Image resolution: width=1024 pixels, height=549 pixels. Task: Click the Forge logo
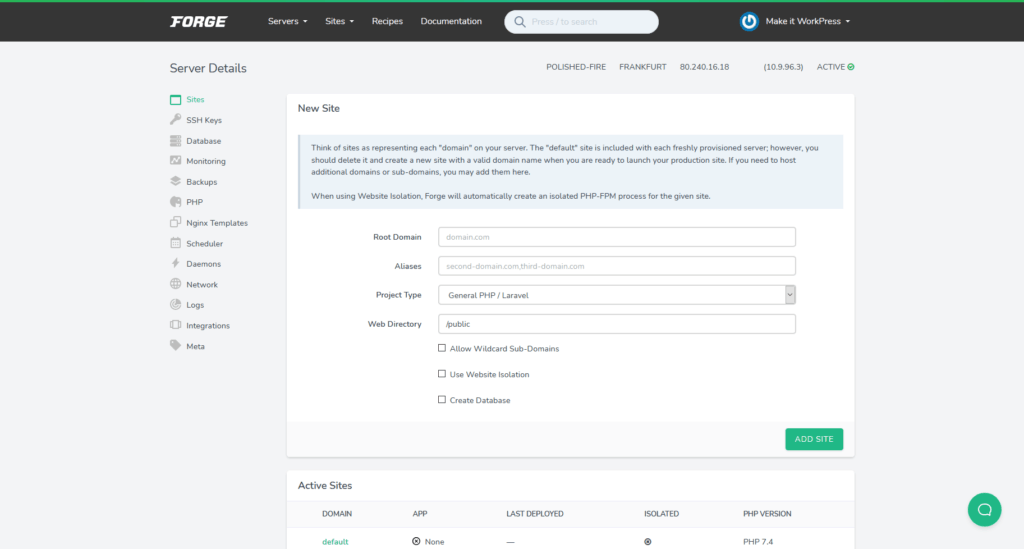pyautogui.click(x=199, y=22)
